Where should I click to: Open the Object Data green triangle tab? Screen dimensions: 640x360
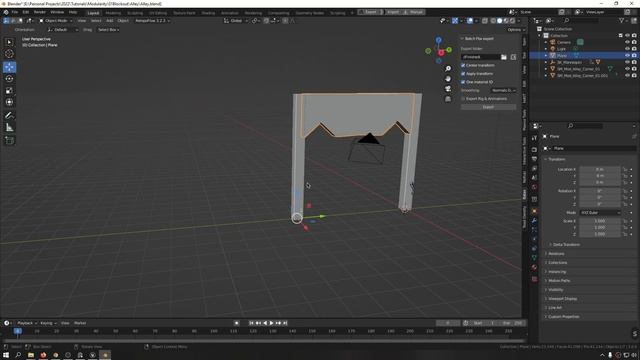click(x=534, y=258)
